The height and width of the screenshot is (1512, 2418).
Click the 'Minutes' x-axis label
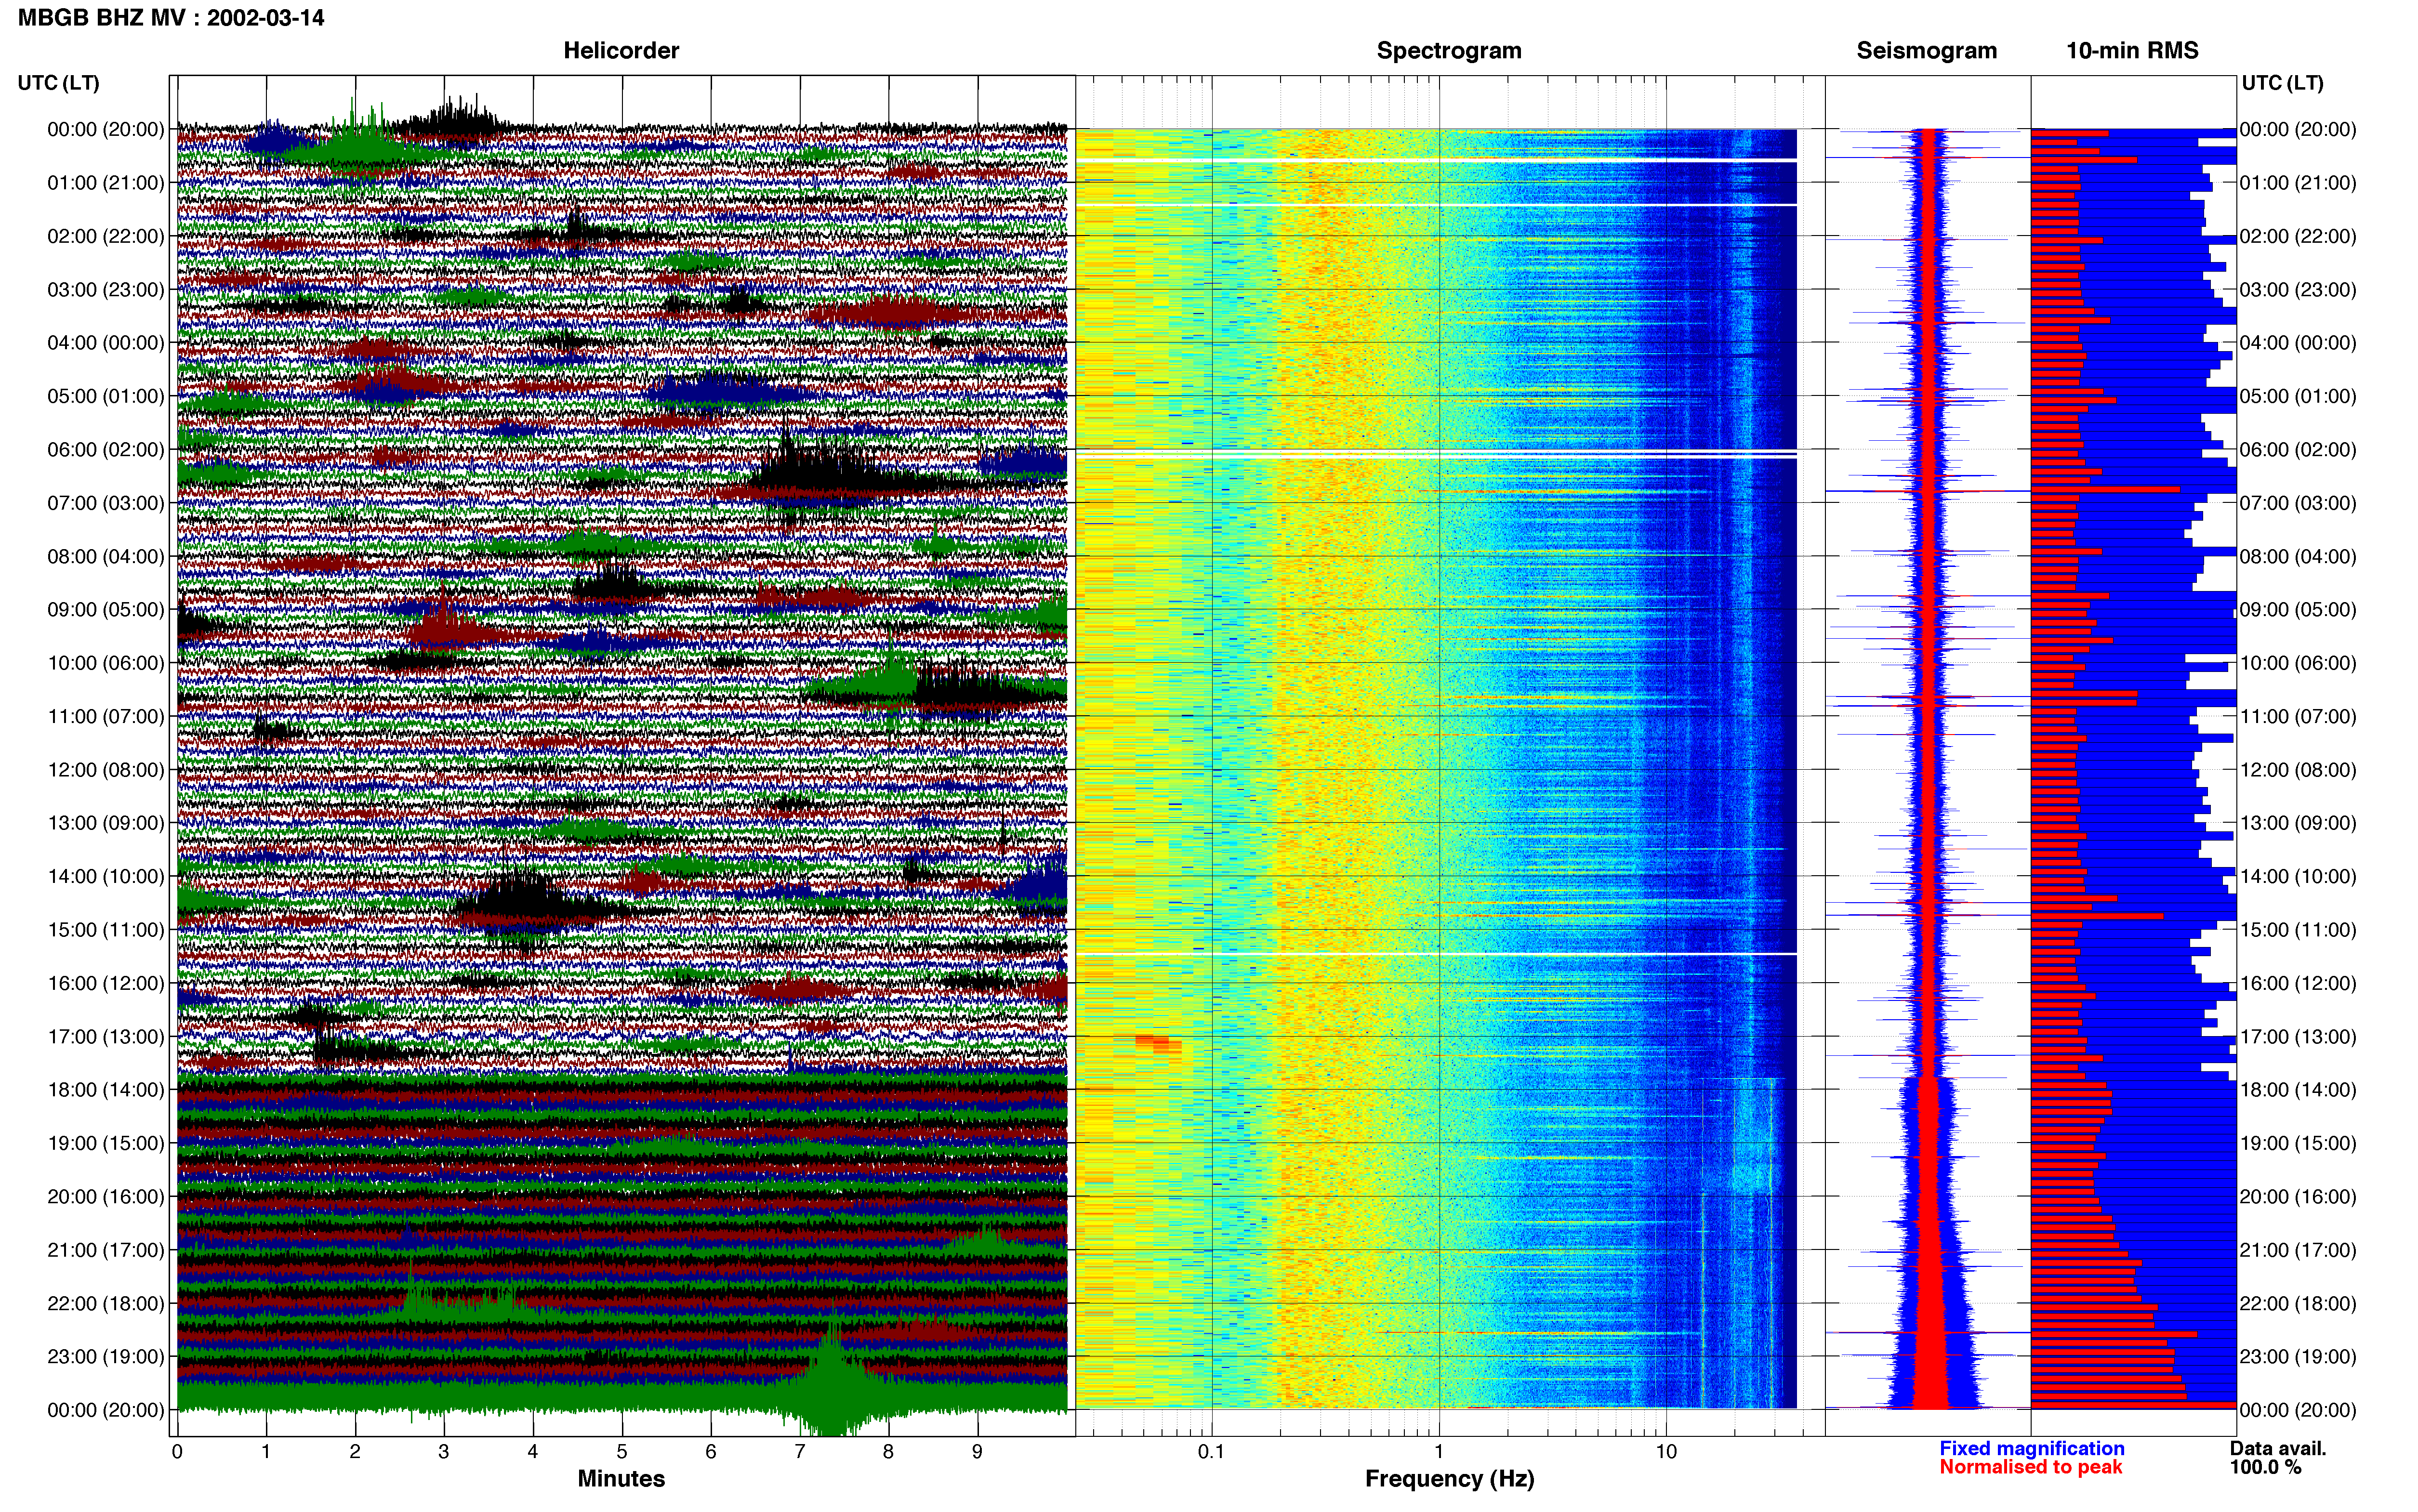[x=621, y=1479]
